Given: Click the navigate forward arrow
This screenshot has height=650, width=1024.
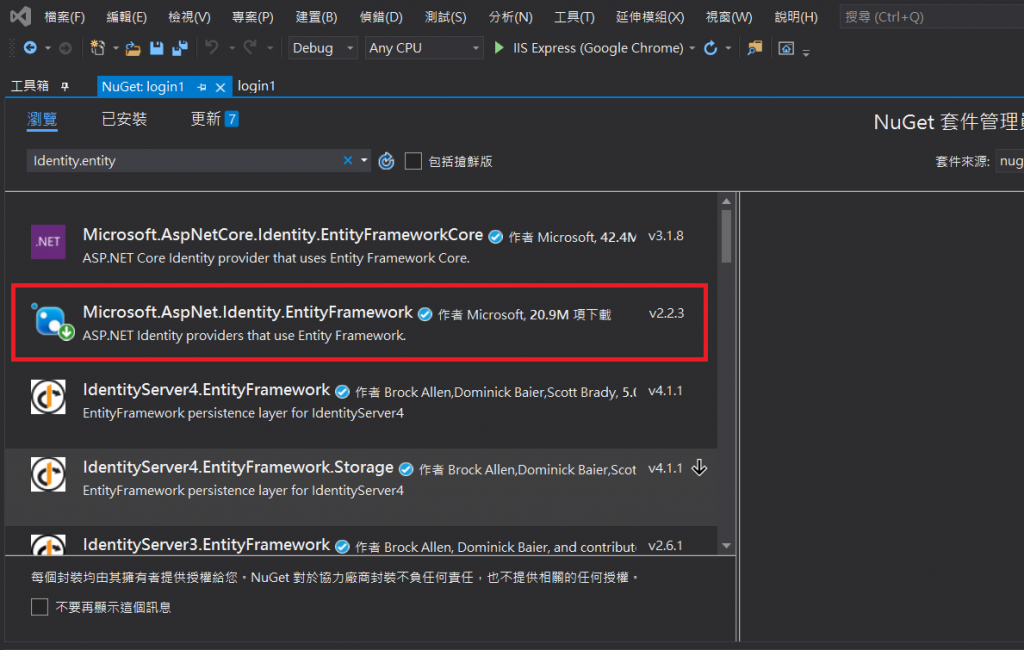Looking at the screenshot, I should 65,48.
